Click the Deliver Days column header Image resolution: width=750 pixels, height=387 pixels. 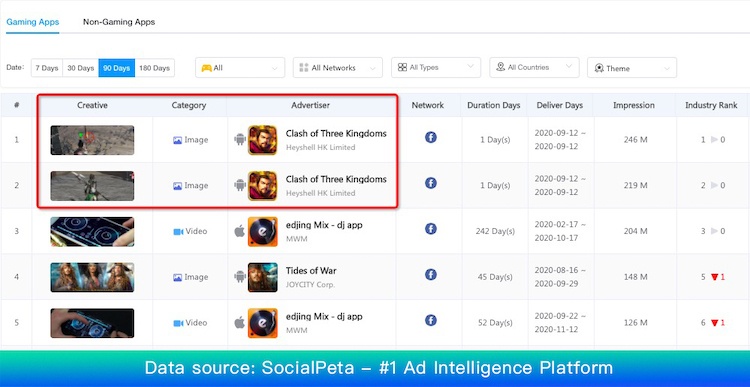560,105
